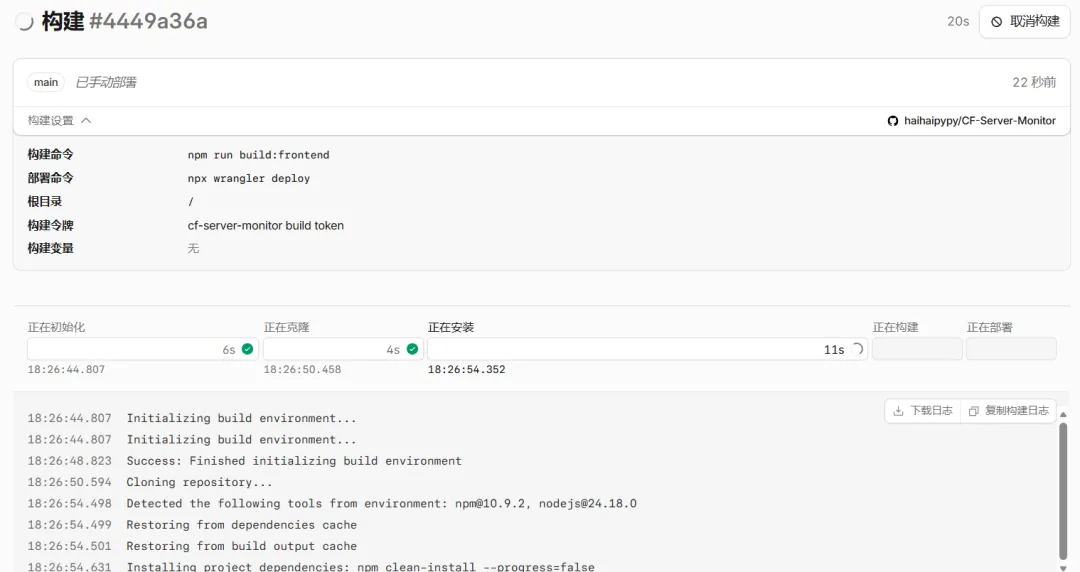Click log line 'Installing project dependencies: npm clean-install'
This screenshot has width=1080, height=572.
(360, 566)
